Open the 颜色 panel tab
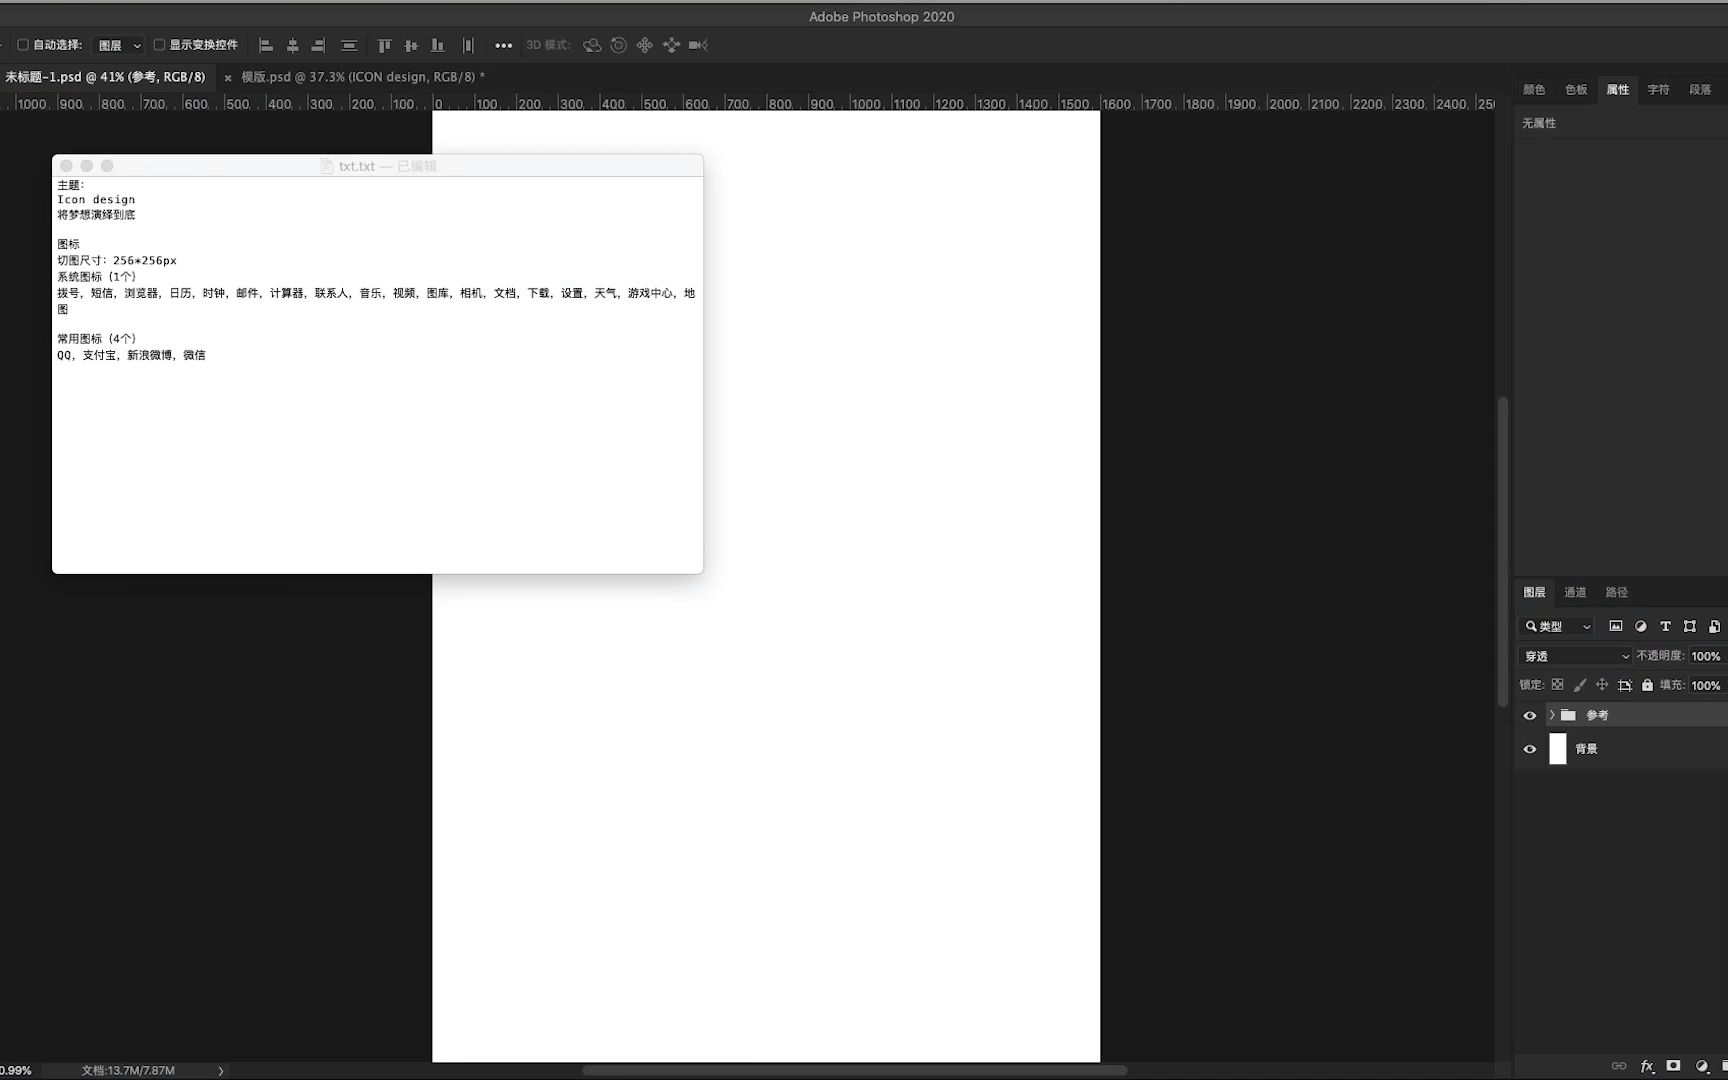Viewport: 1728px width, 1080px height. [1534, 89]
